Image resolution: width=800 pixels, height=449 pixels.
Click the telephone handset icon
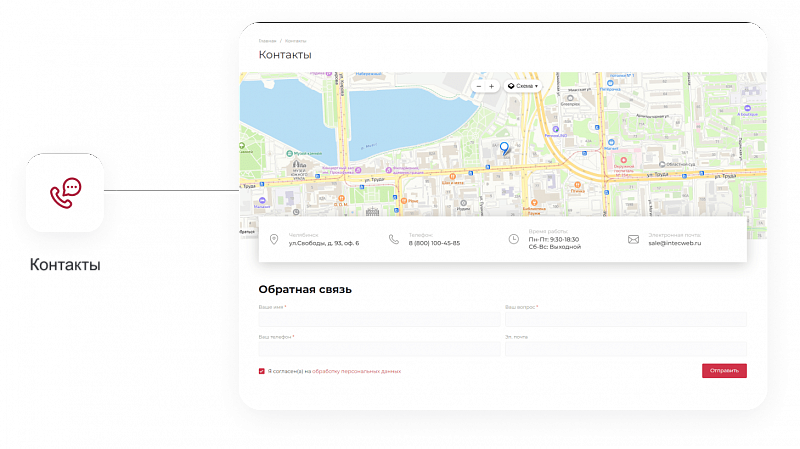click(x=393, y=239)
